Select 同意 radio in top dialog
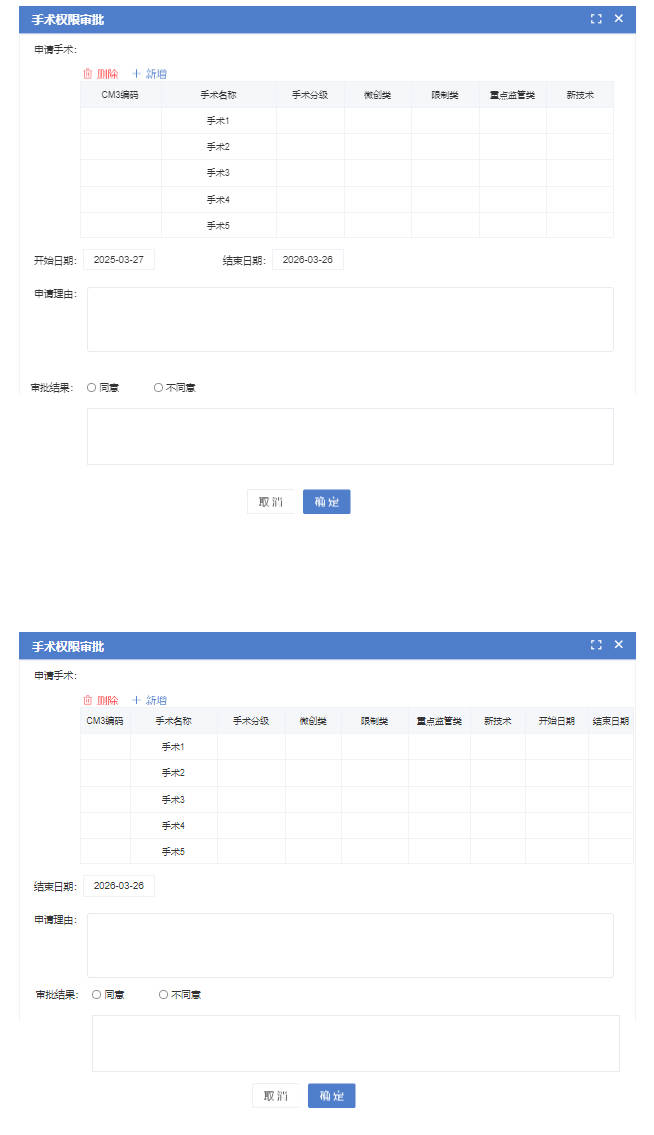 [x=92, y=387]
